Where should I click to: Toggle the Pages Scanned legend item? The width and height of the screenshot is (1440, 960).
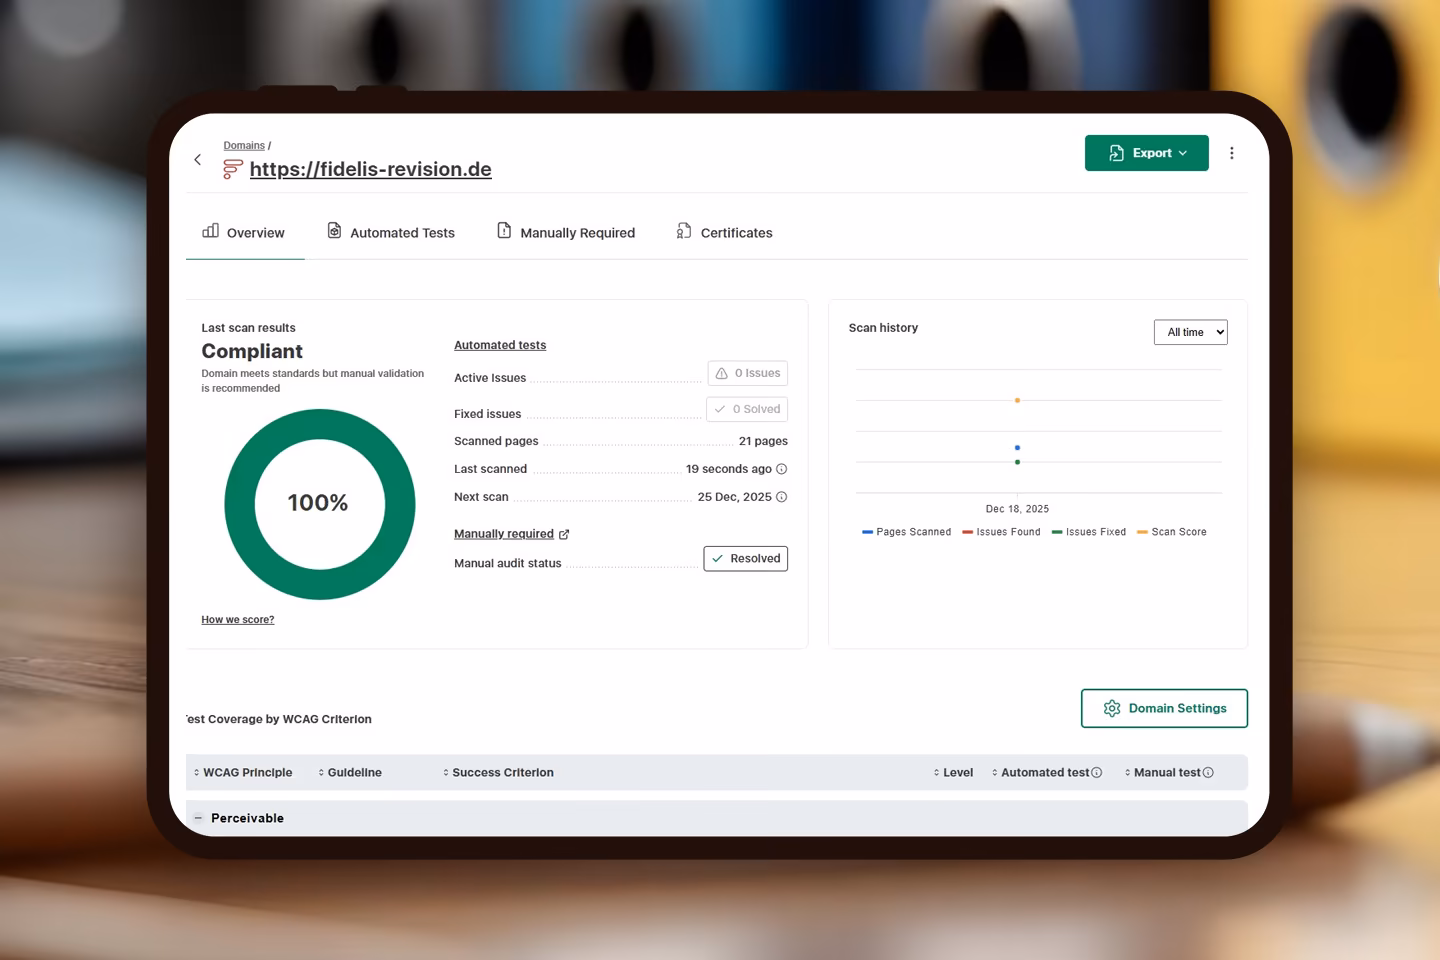click(x=906, y=531)
